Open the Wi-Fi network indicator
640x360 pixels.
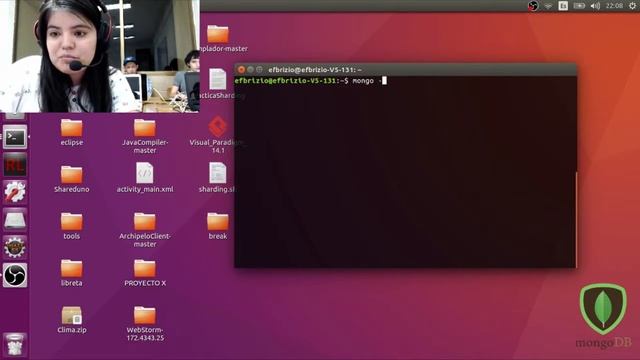click(548, 6)
